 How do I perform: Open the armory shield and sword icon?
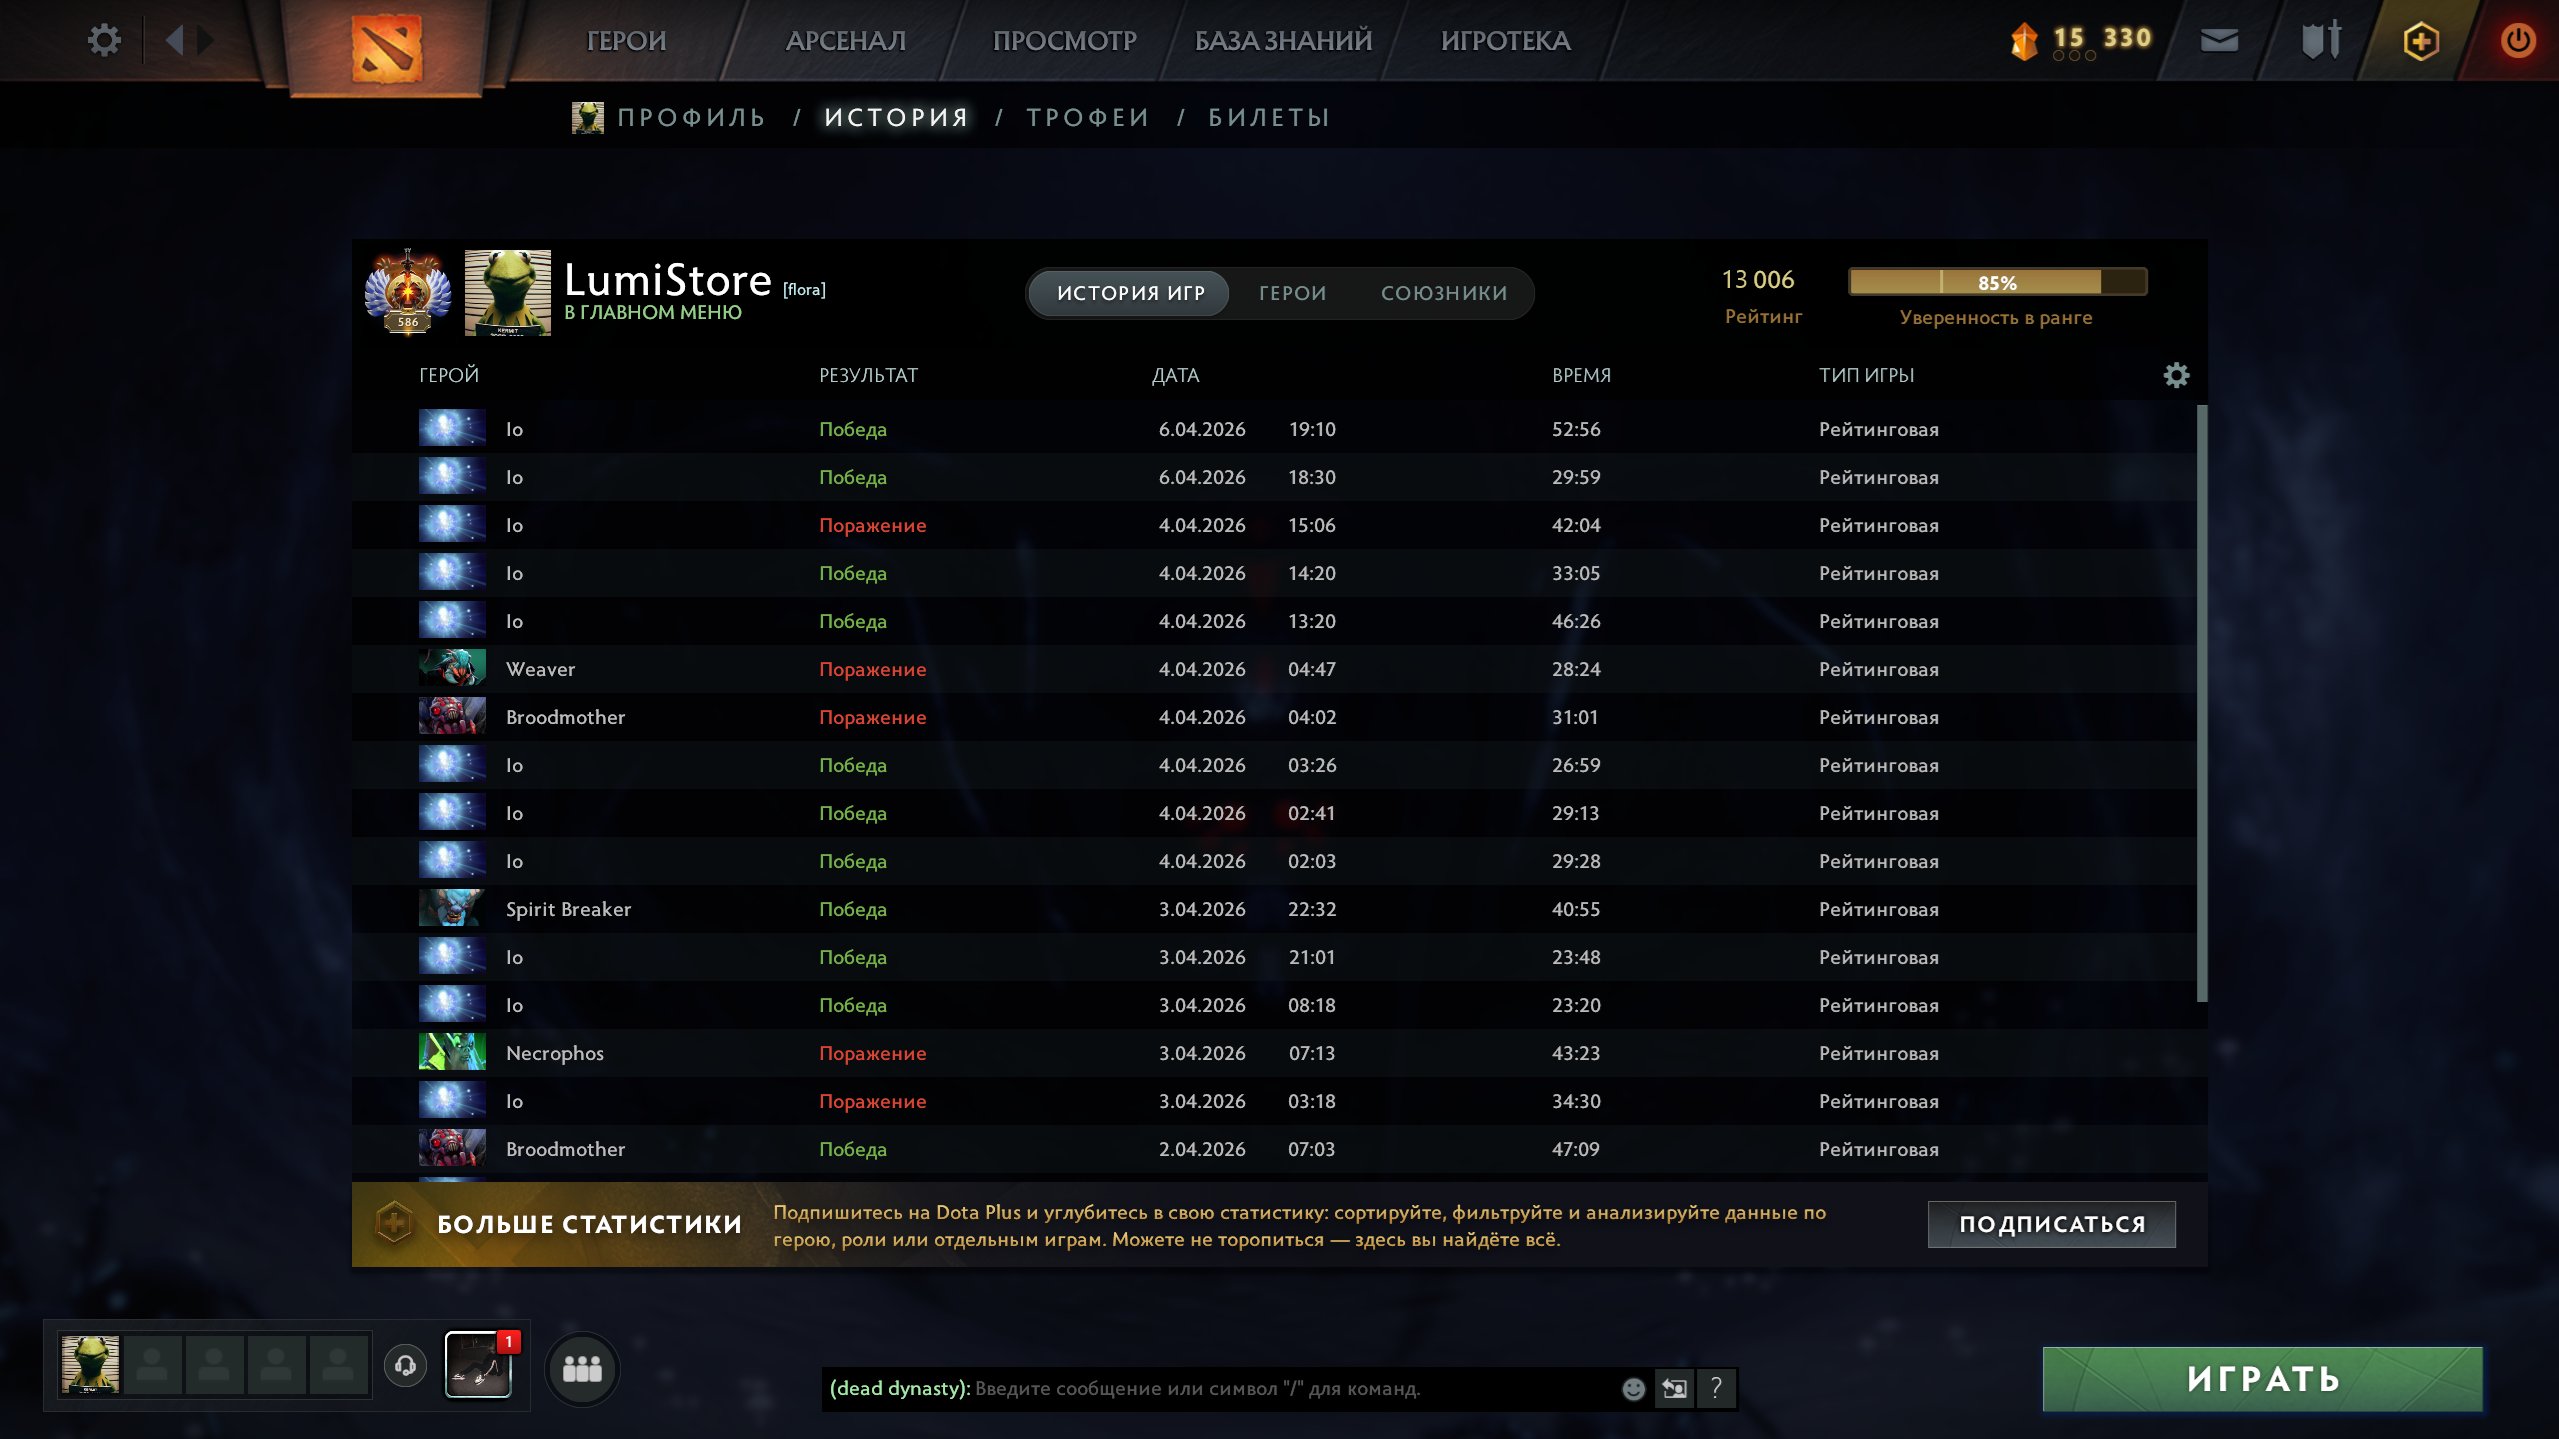[2320, 40]
